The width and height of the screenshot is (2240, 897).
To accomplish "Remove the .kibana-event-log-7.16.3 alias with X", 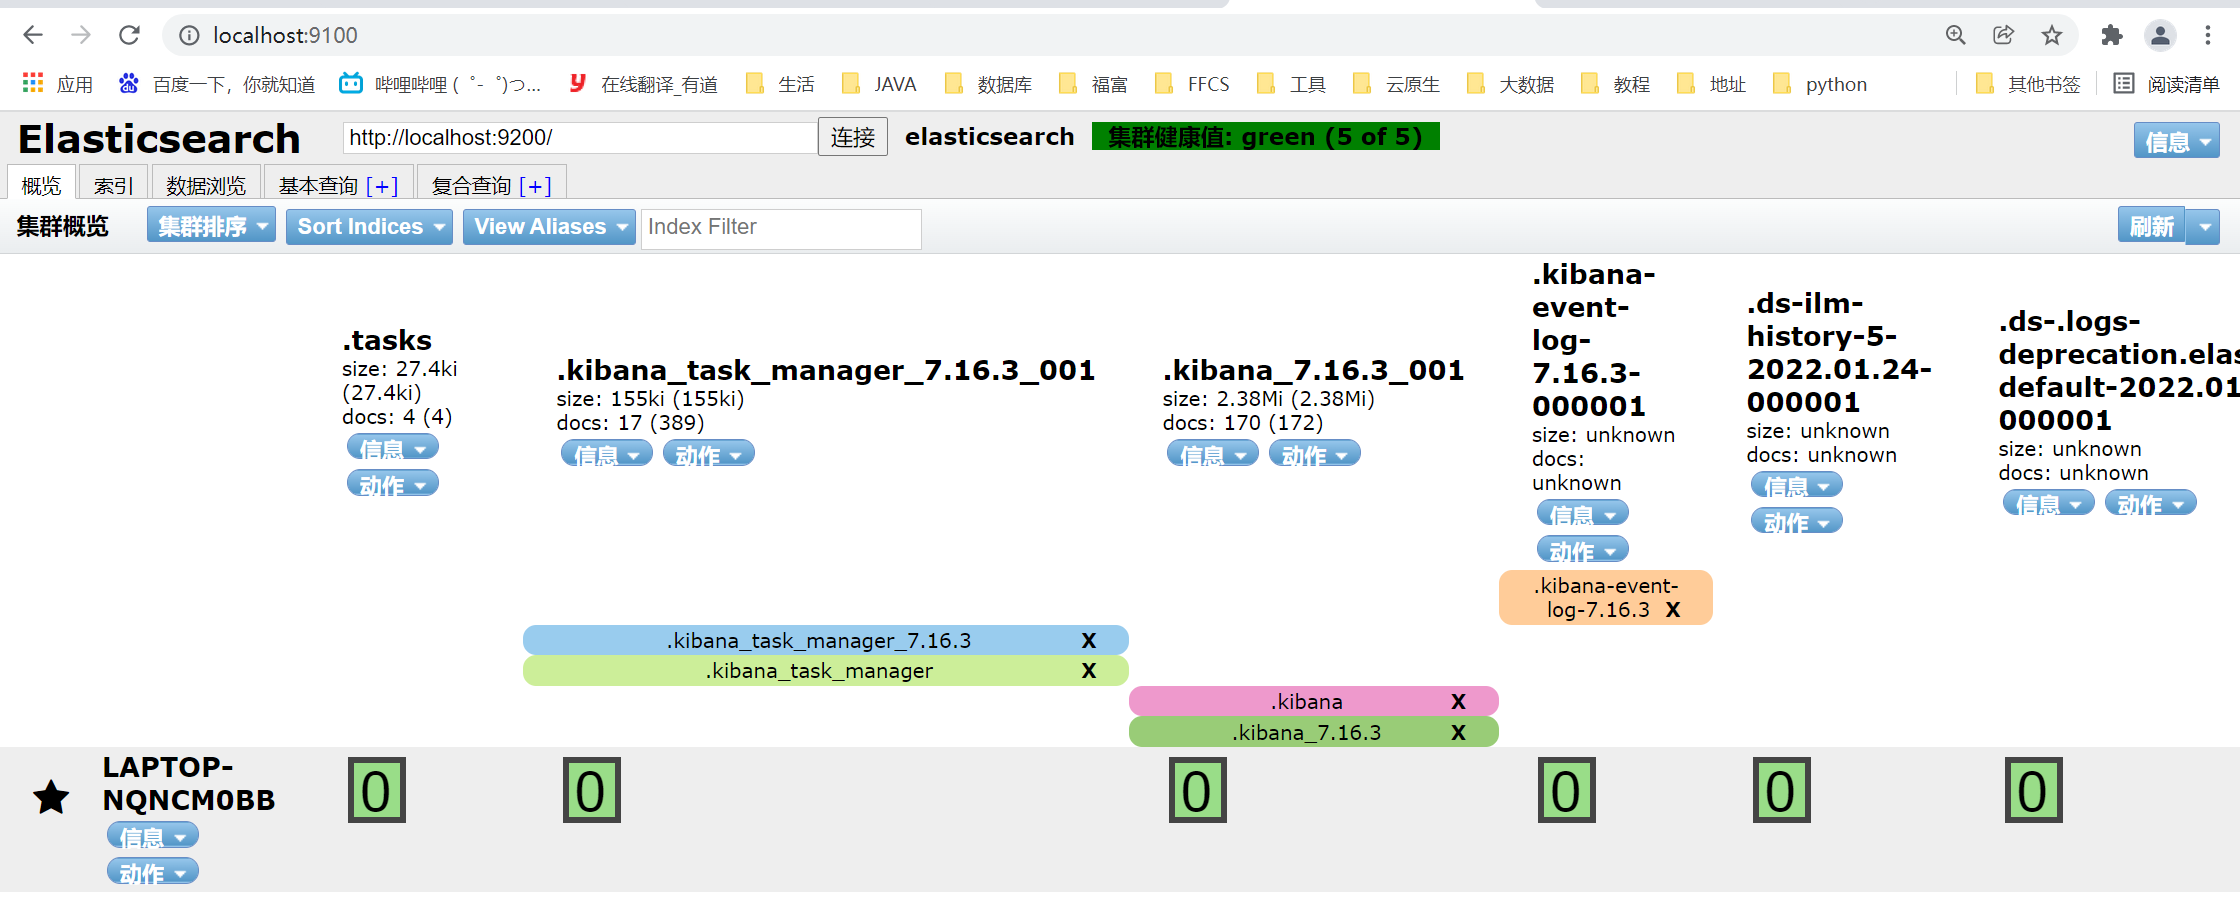I will pos(1673,610).
